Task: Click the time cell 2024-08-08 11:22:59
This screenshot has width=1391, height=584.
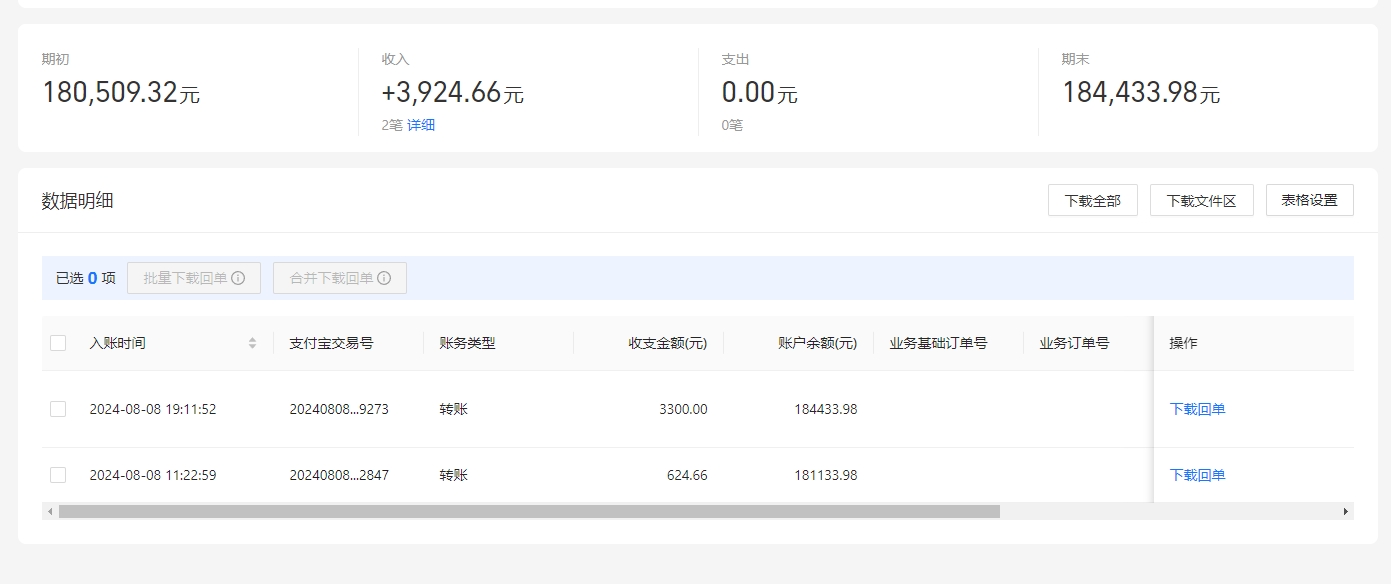Action: tap(153, 475)
